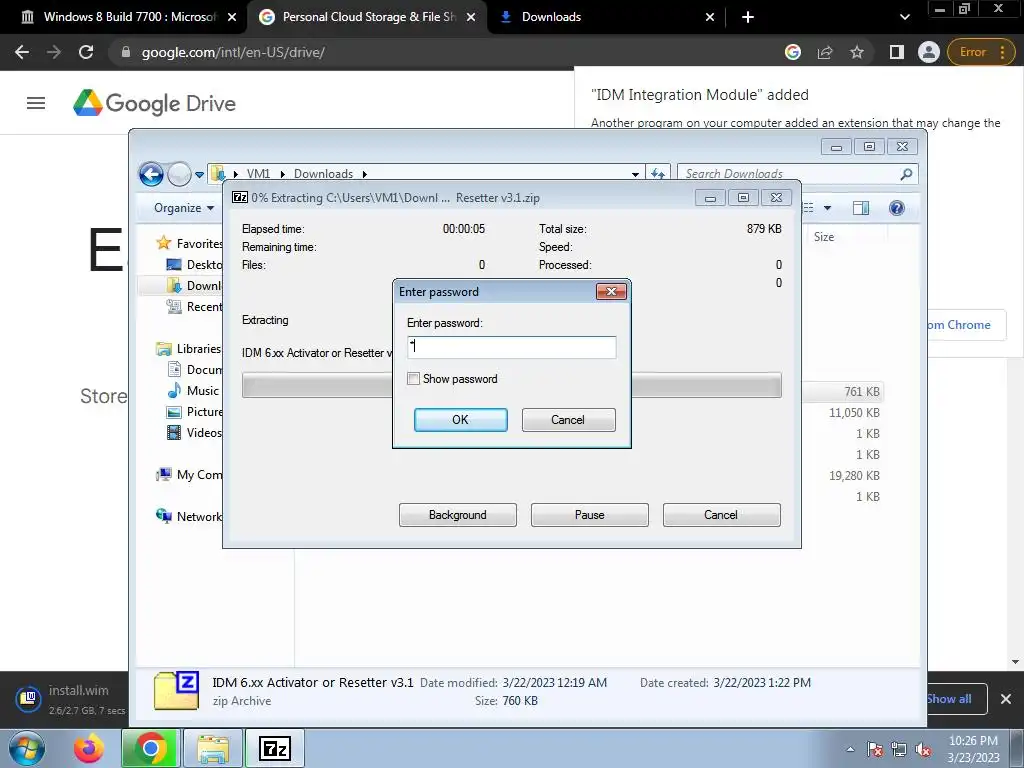This screenshot has height=768, width=1024.
Task: Open Music library in sidebar
Action: click(194, 391)
